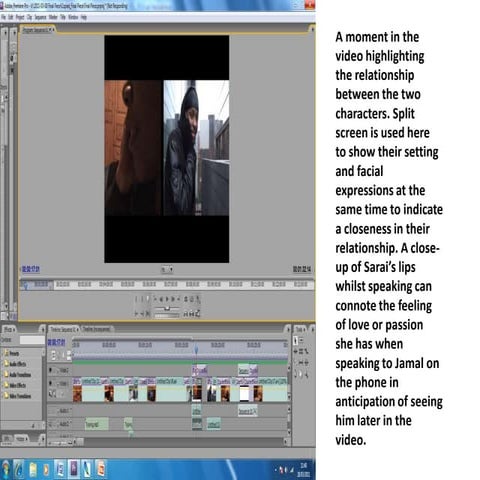Viewport: 480px width, 480px height.
Task: Click the timeline's blue timecode display
Action: click(56, 342)
